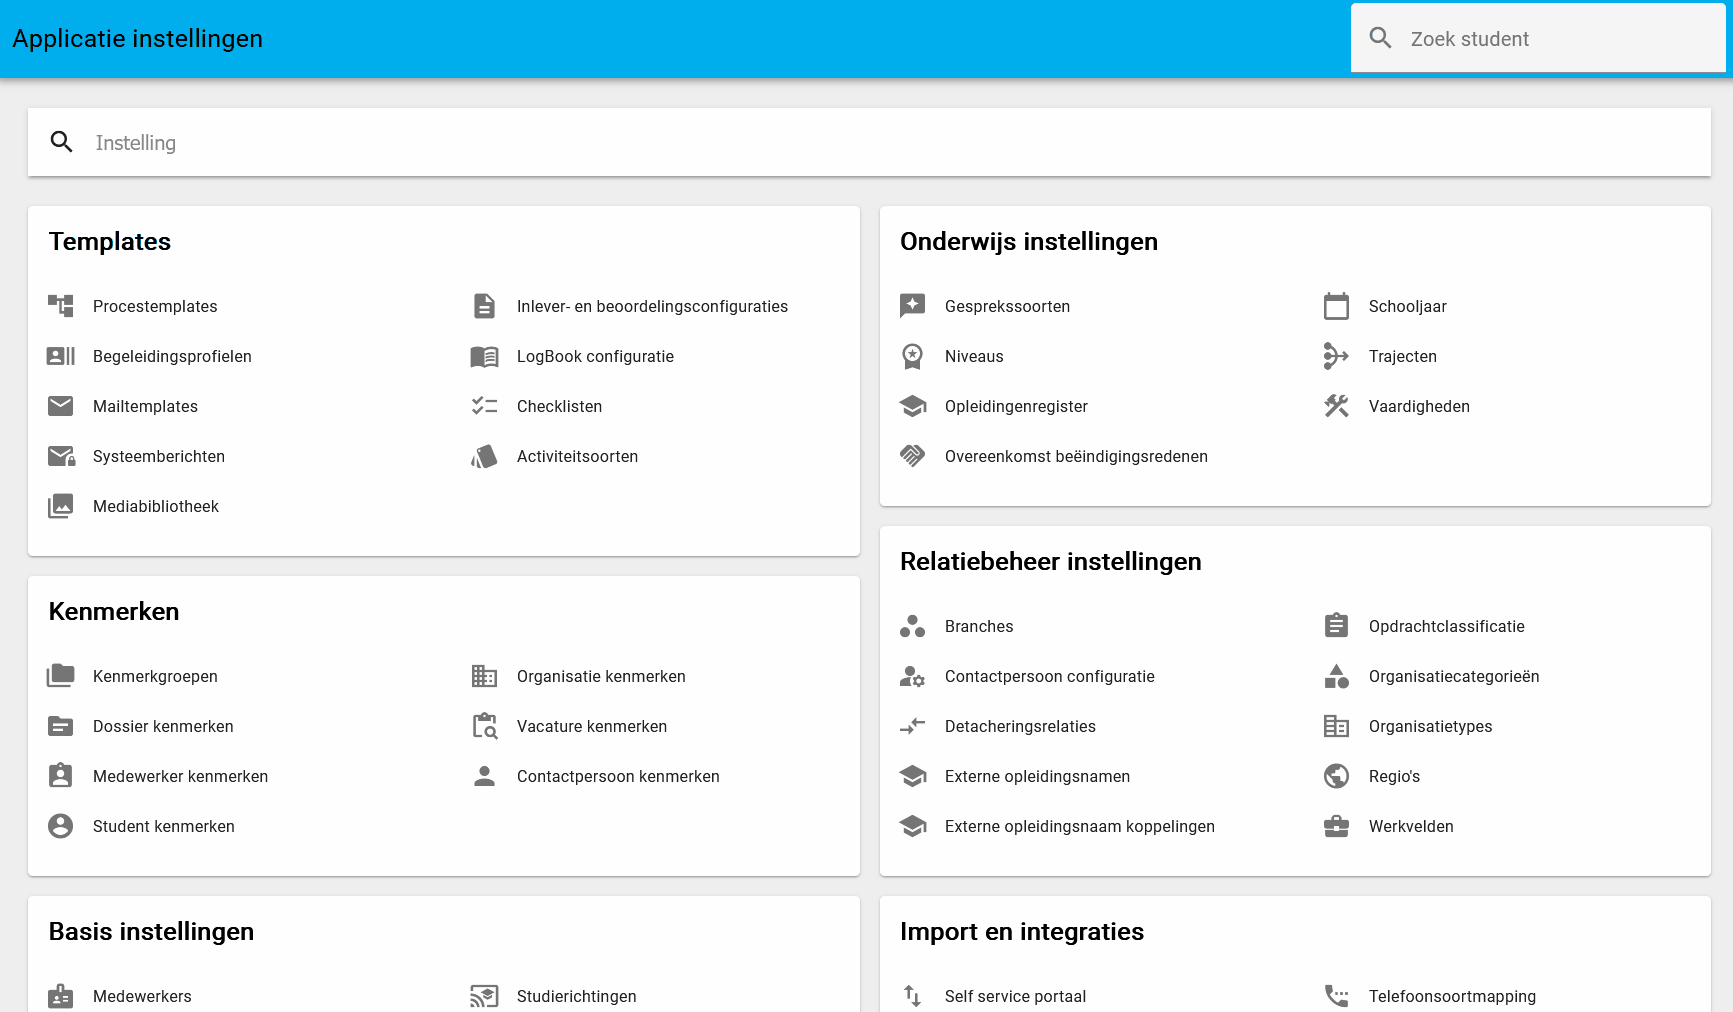Open Opleidingenregister via its graduation cap icon
The width and height of the screenshot is (1733, 1012).
(913, 406)
